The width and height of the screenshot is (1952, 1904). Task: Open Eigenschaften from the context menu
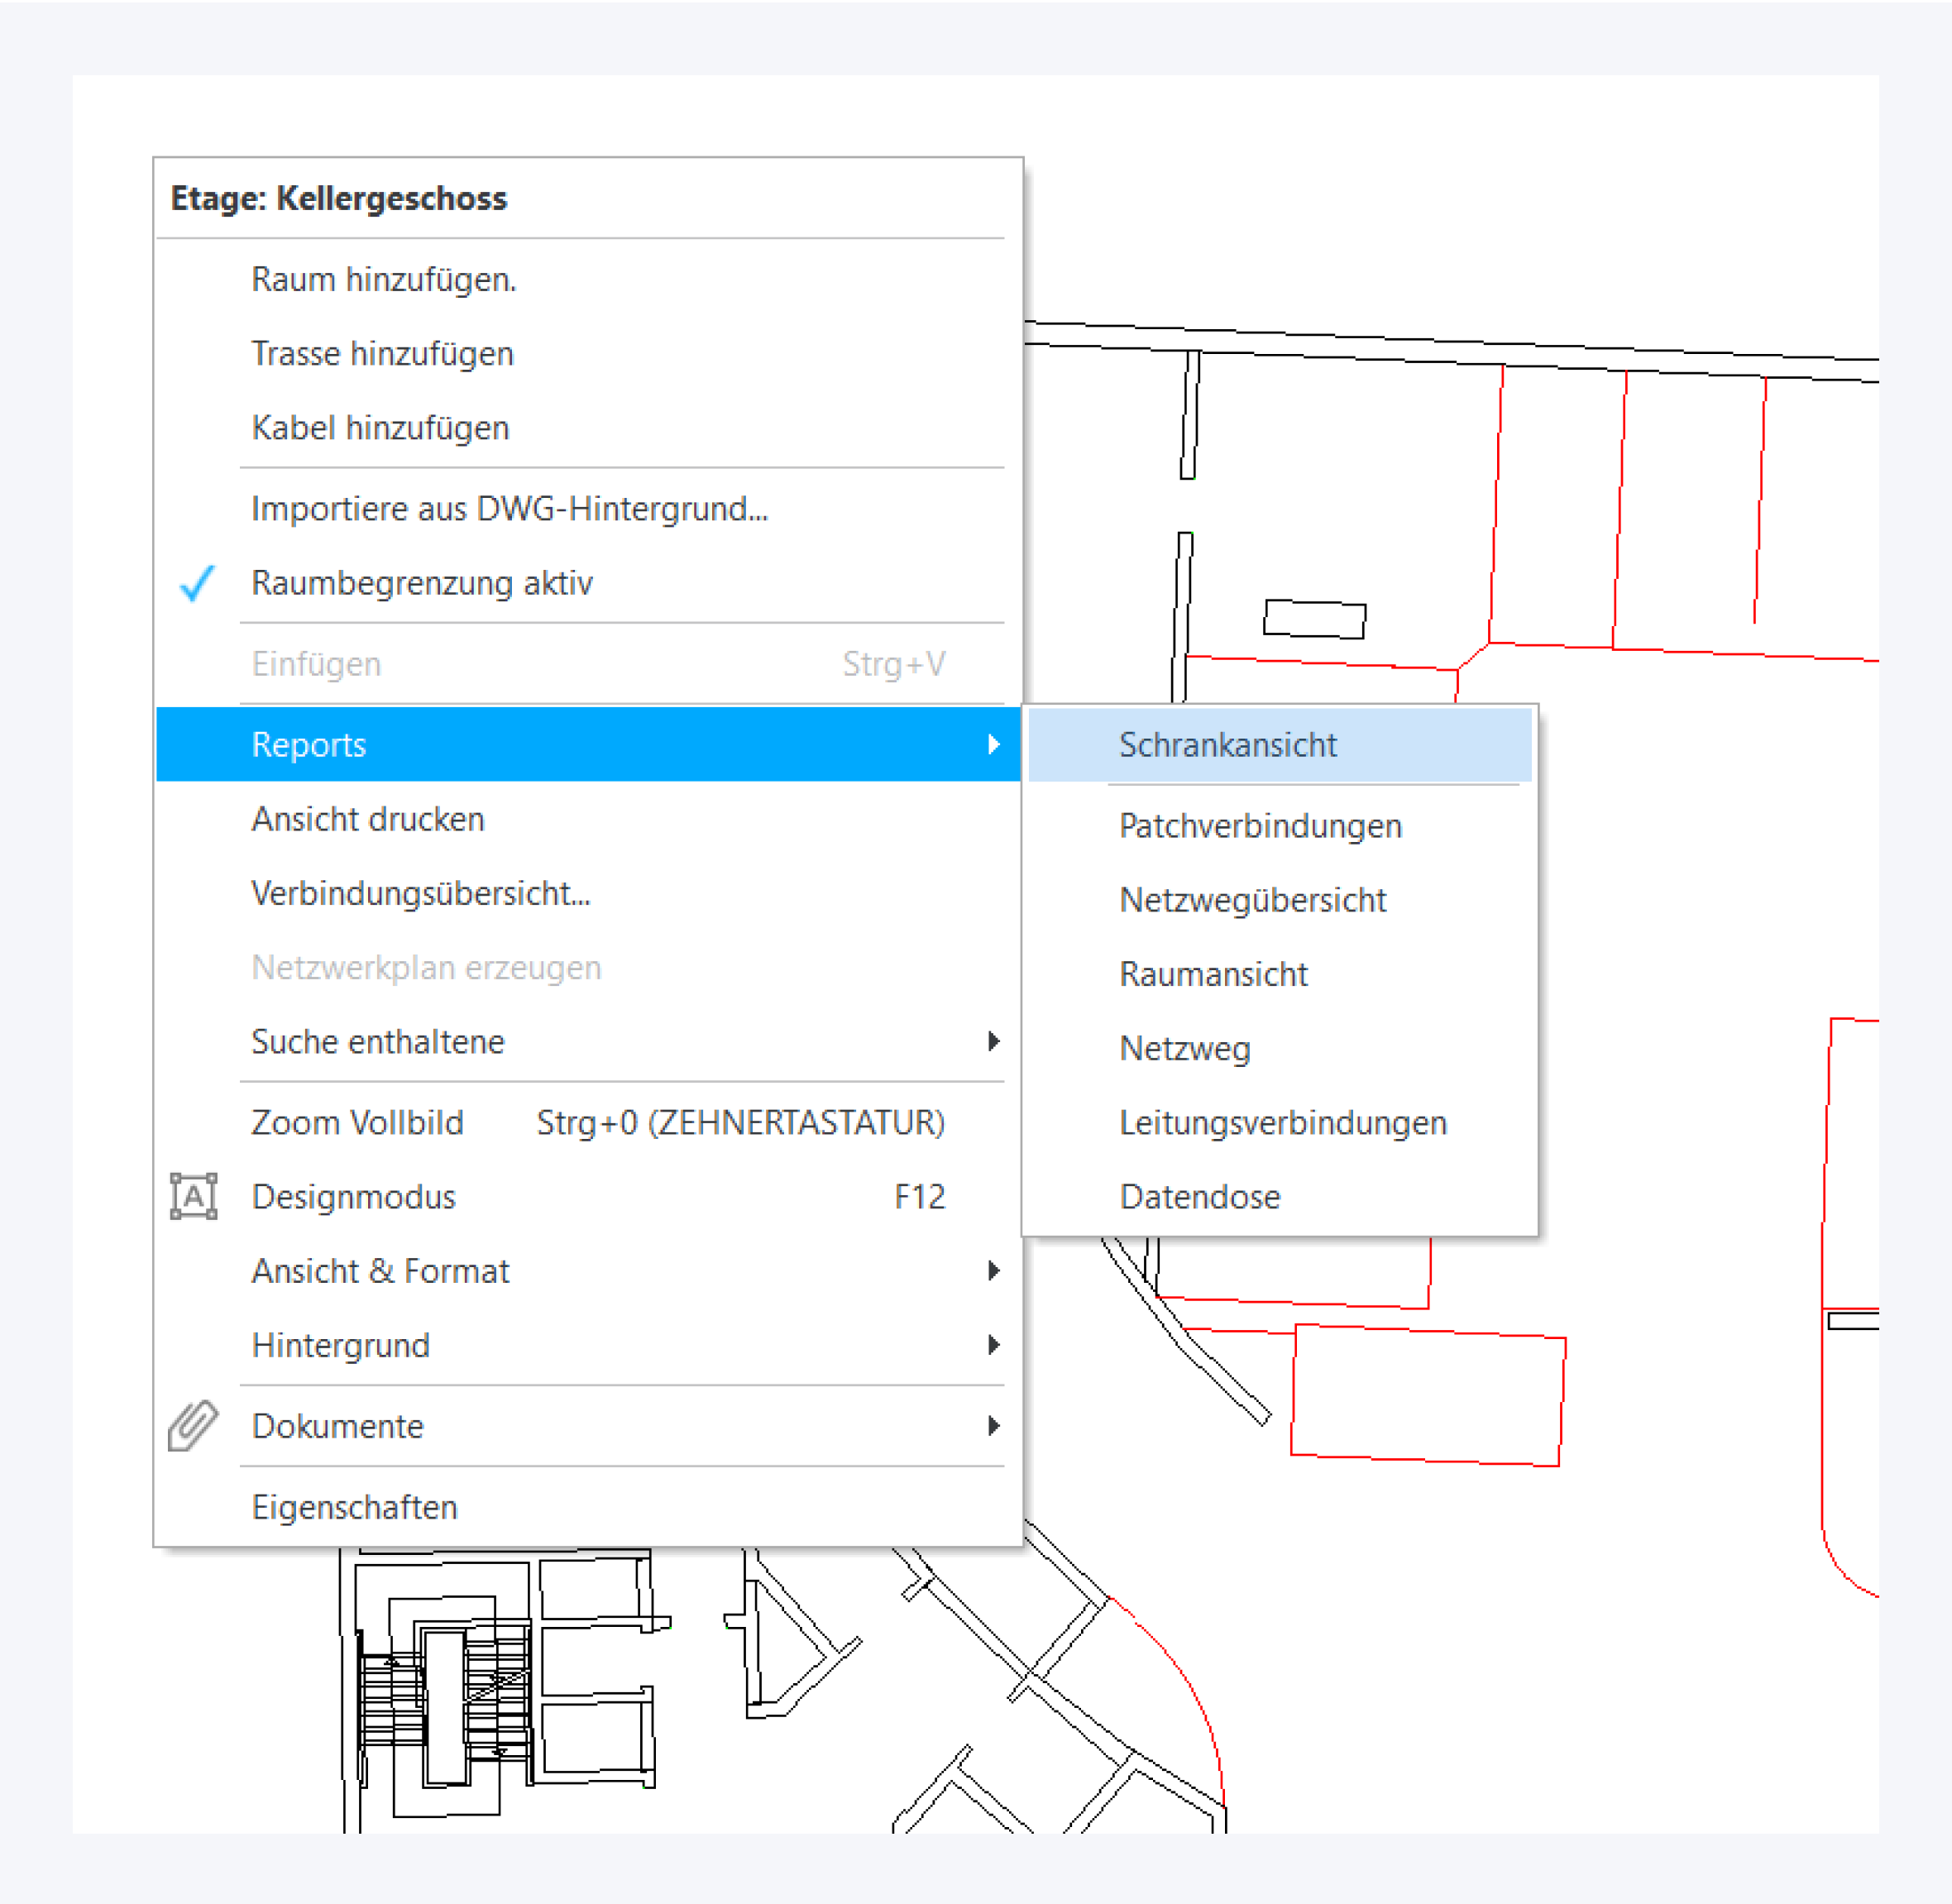354,1507
